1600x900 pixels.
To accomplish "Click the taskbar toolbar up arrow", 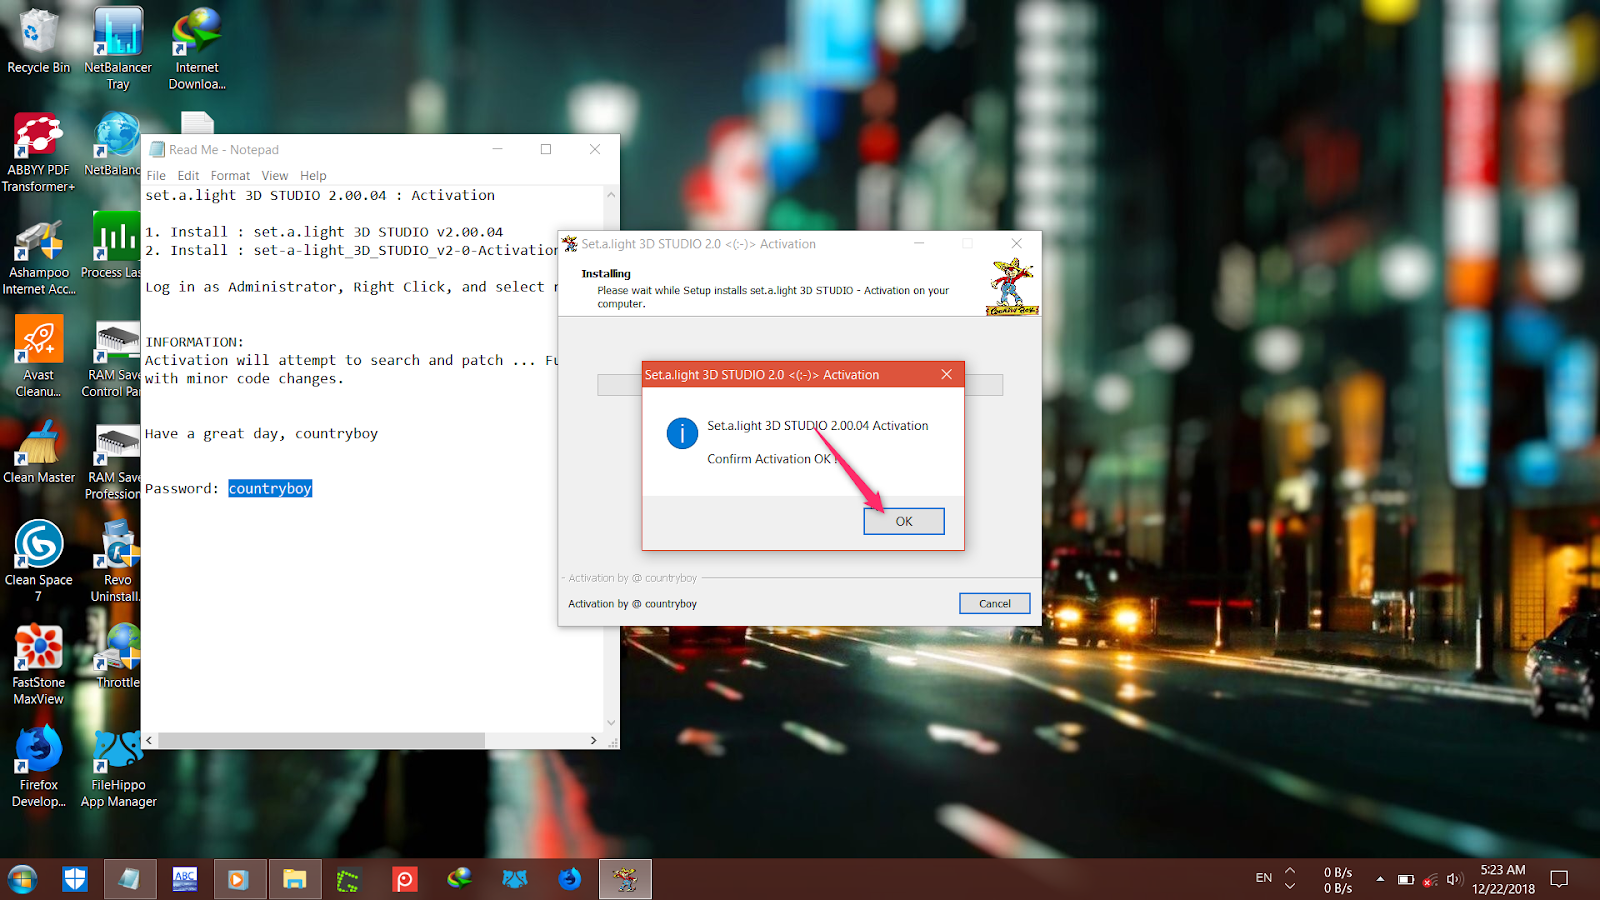I will 1290,870.
